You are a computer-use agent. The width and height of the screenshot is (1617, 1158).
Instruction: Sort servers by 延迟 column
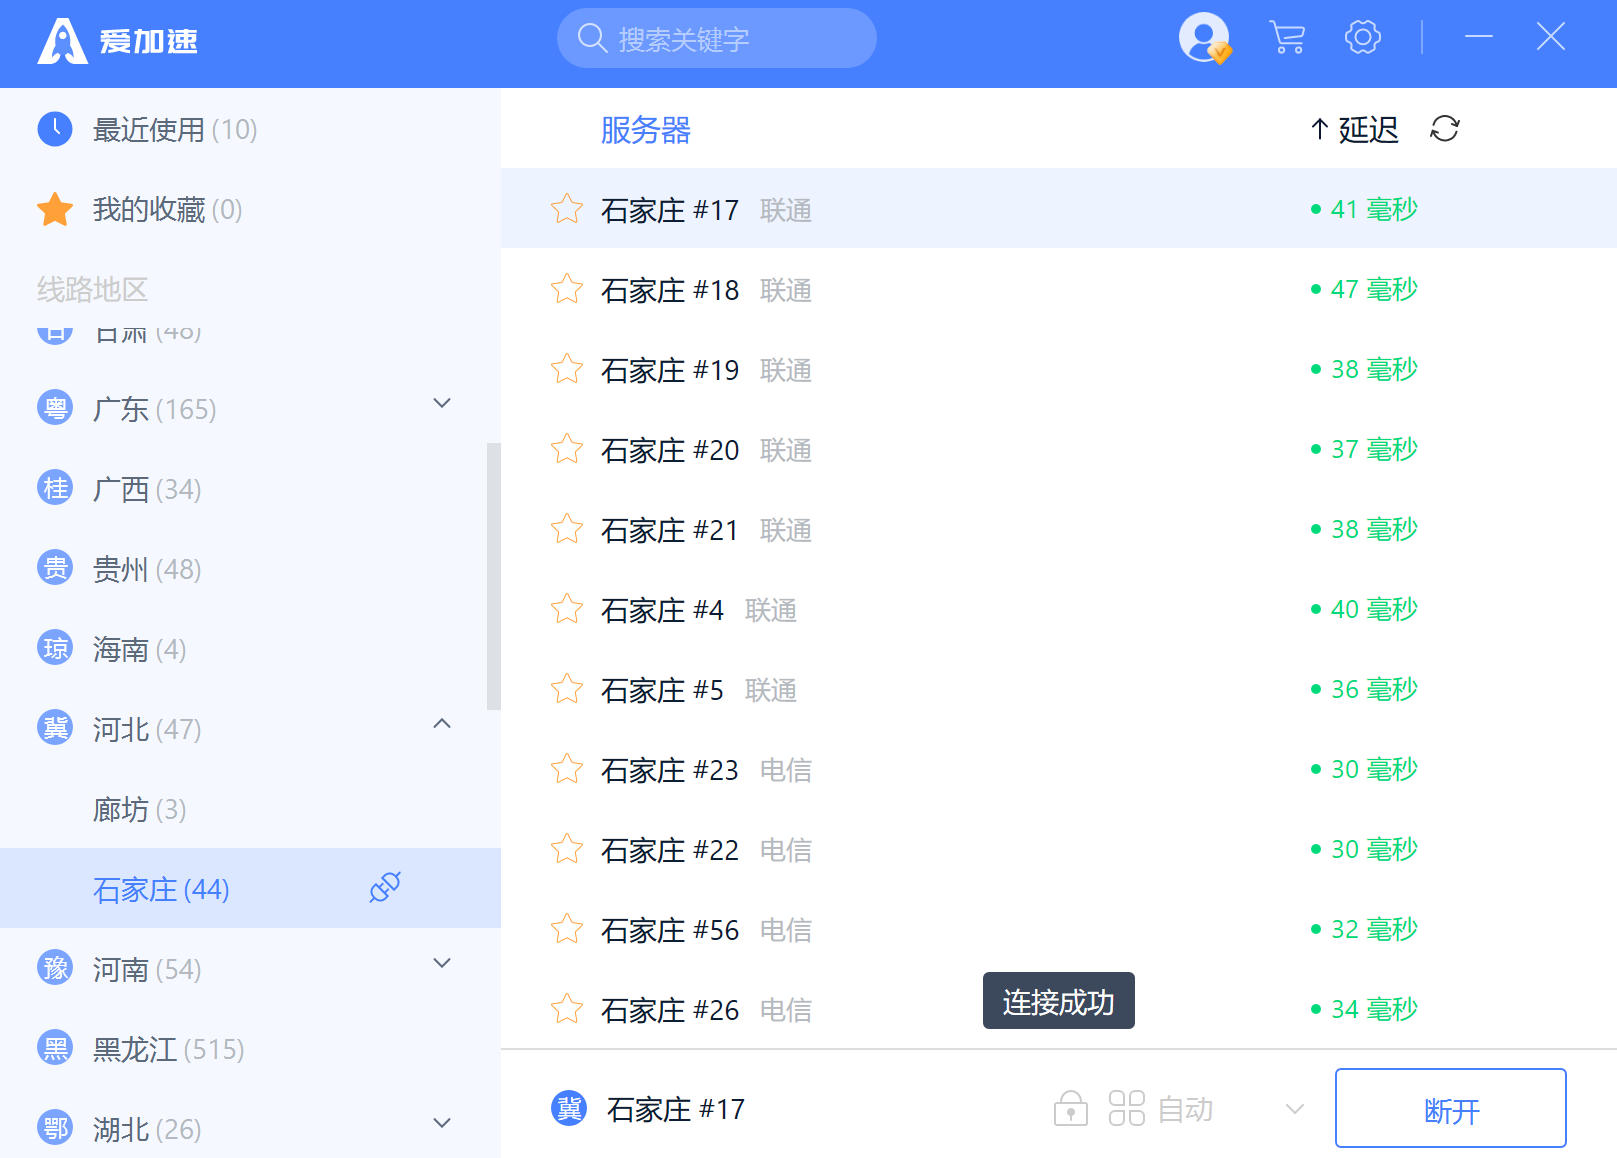coord(1355,129)
